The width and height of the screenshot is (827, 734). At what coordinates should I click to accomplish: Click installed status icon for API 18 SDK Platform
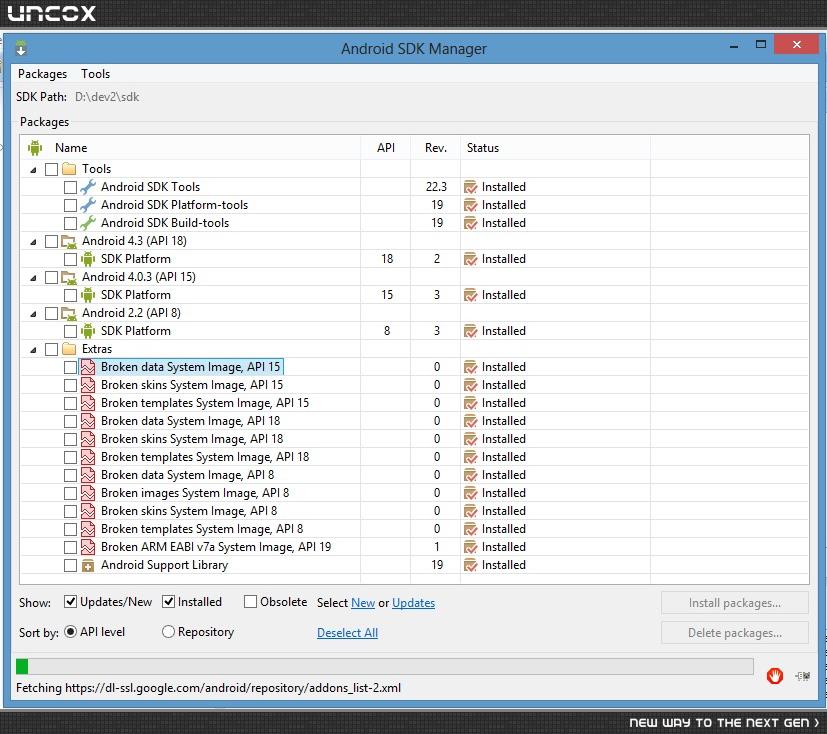(x=470, y=259)
